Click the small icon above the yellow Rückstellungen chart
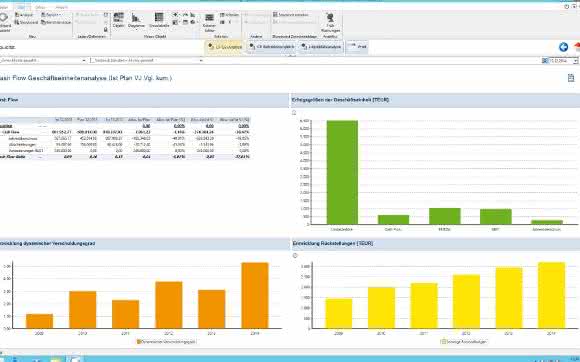 [295, 256]
